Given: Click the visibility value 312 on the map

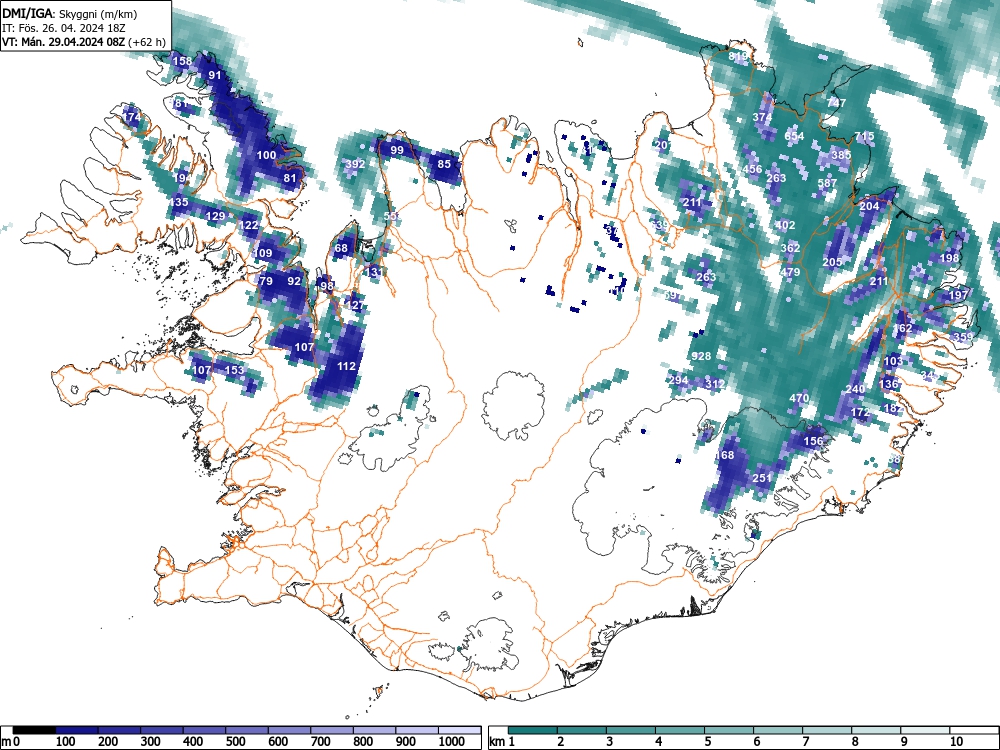Looking at the screenshot, I should [x=715, y=384].
